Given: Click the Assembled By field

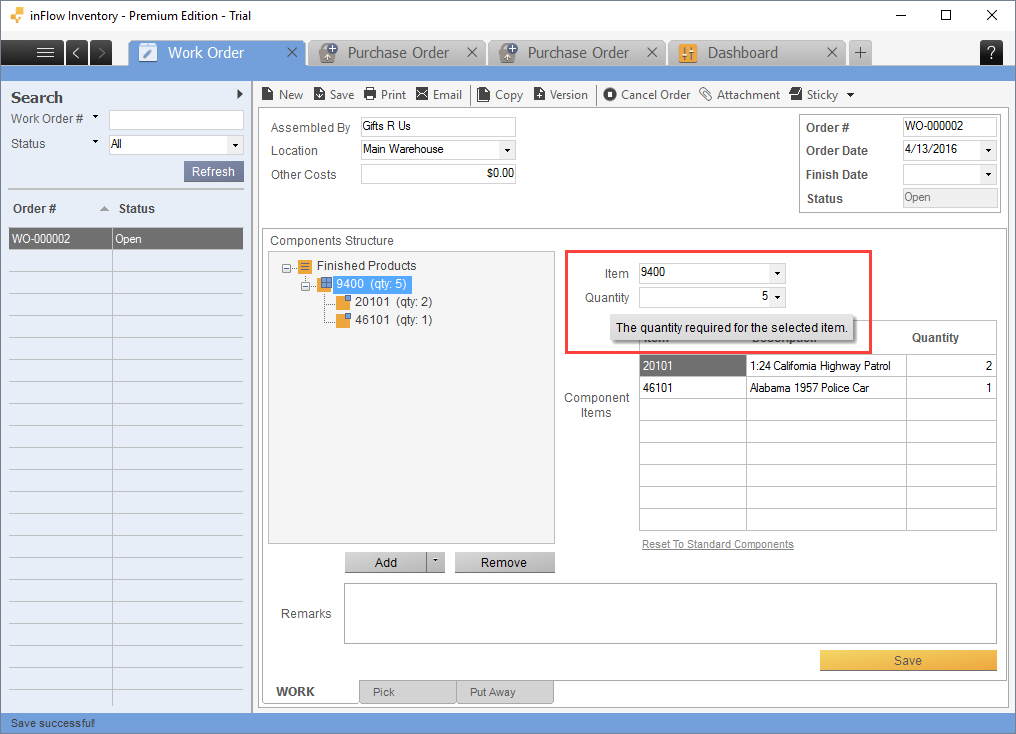Looking at the screenshot, I should tap(438, 126).
